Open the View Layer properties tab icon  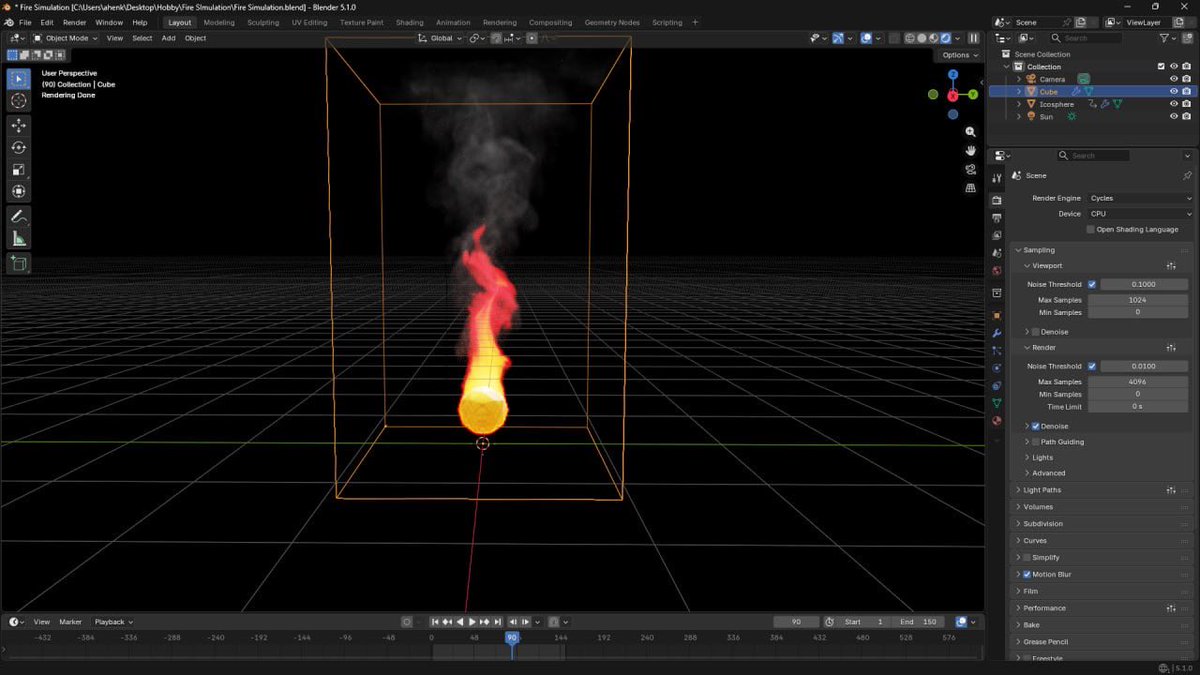tap(996, 236)
